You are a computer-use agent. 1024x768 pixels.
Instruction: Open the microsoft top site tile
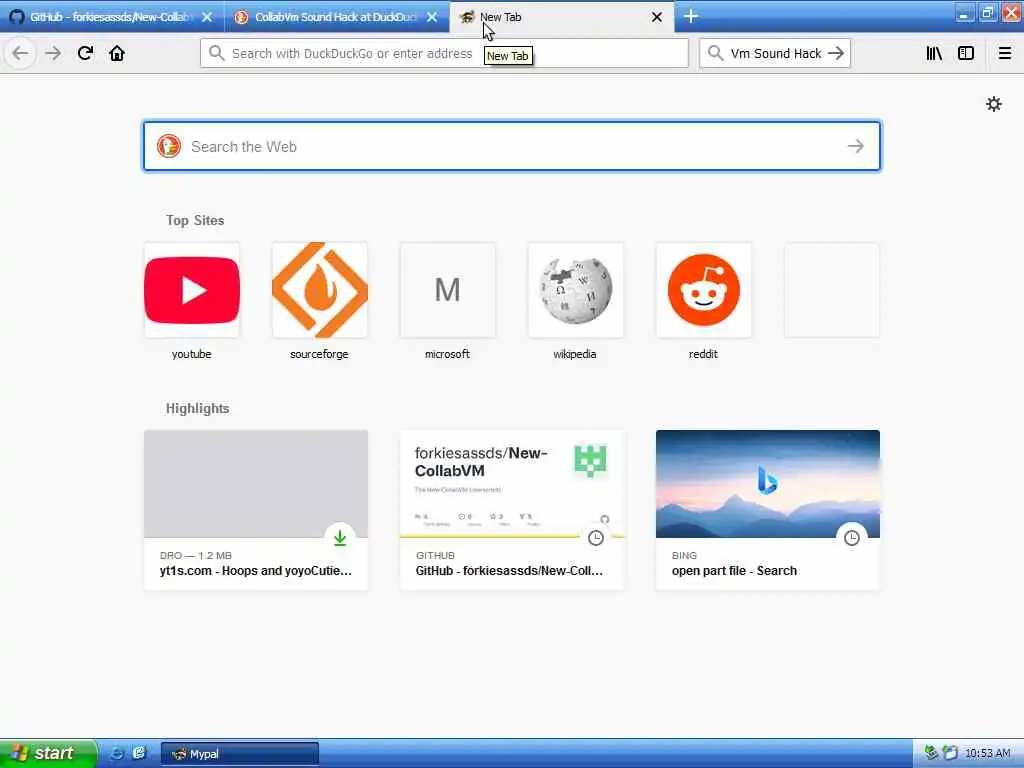(x=447, y=290)
